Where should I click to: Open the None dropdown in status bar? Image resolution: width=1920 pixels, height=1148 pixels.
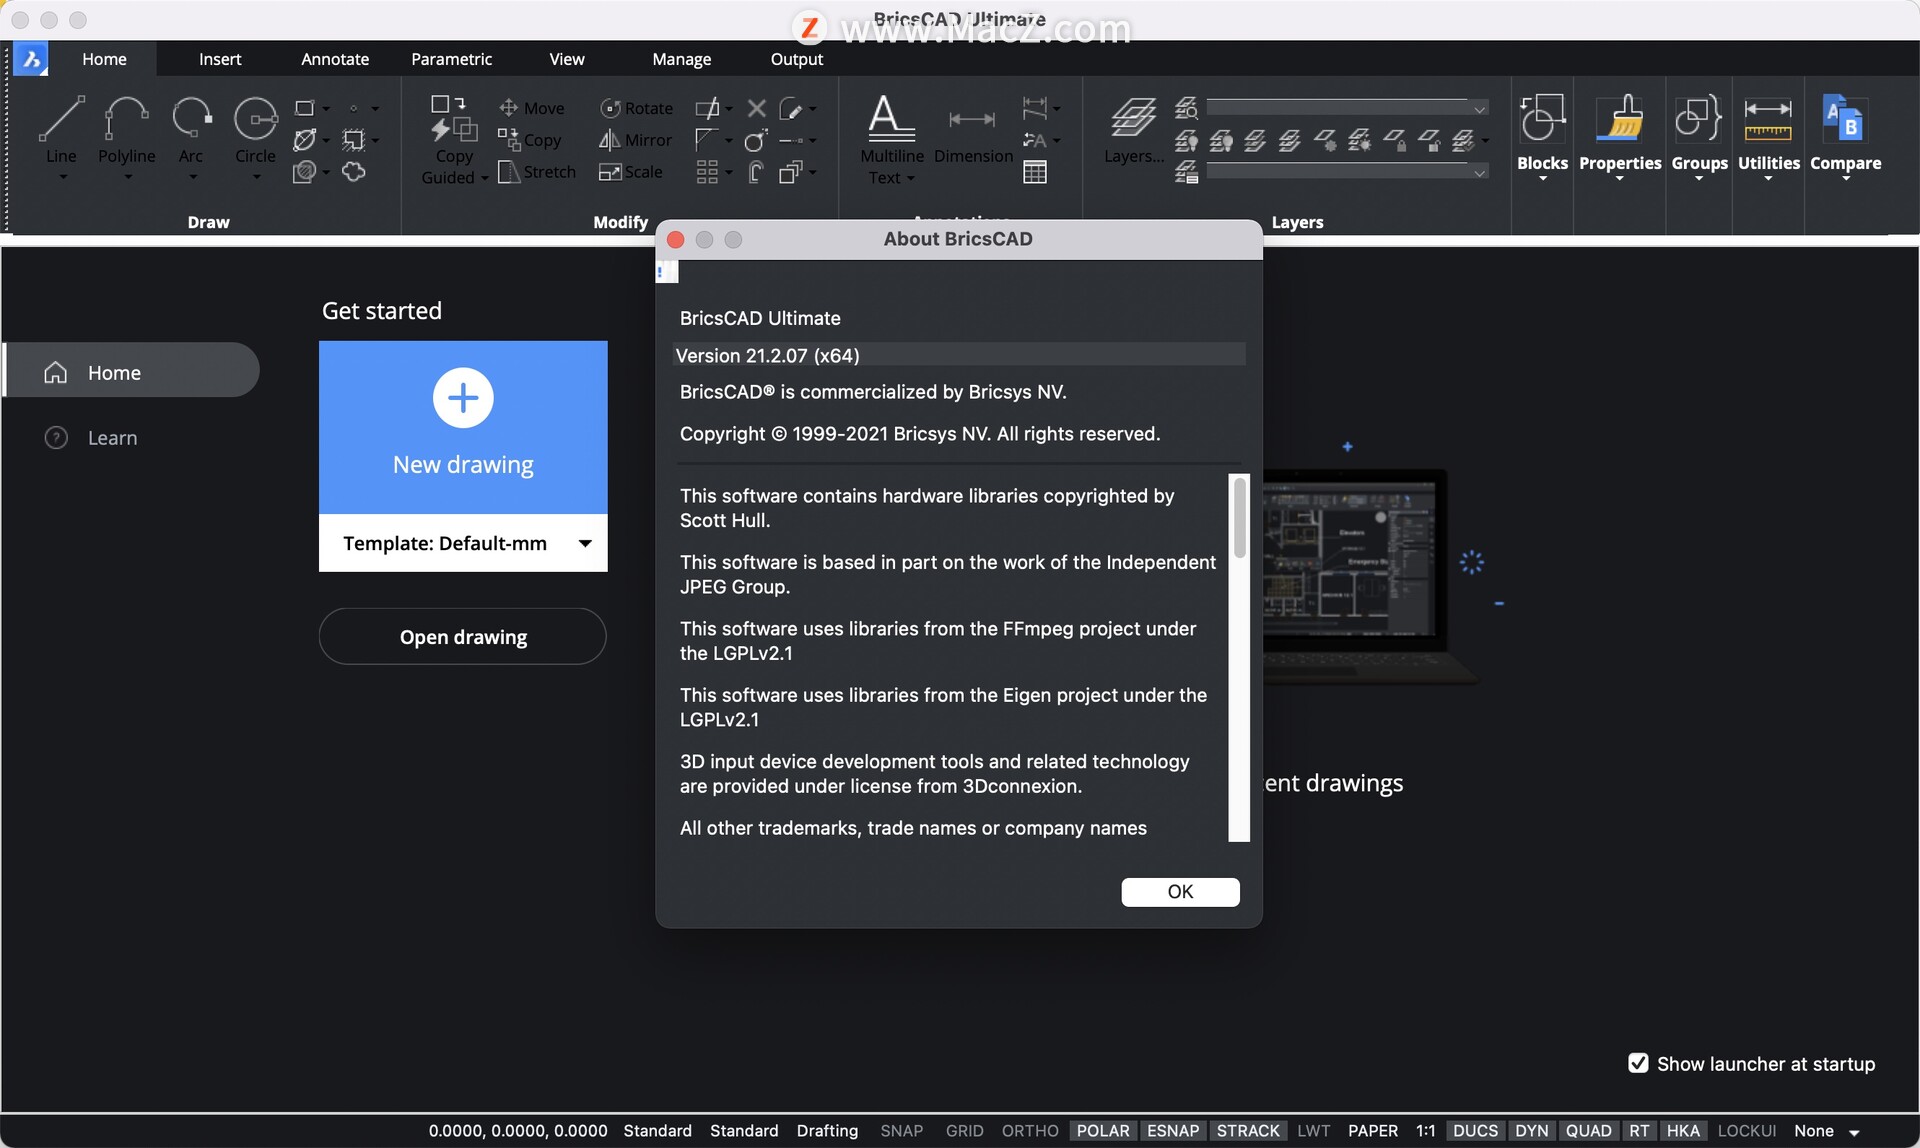1826,1131
